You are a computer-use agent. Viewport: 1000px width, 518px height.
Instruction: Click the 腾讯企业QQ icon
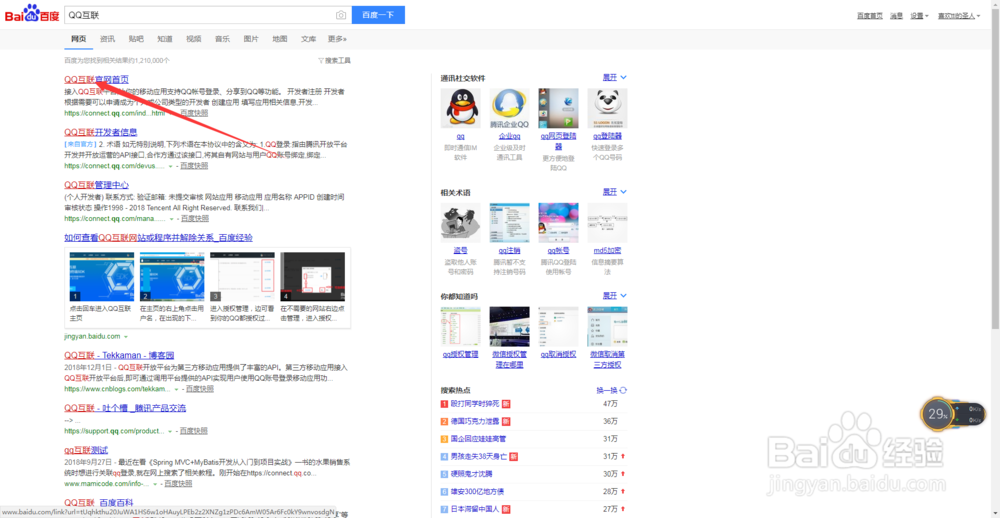point(510,108)
